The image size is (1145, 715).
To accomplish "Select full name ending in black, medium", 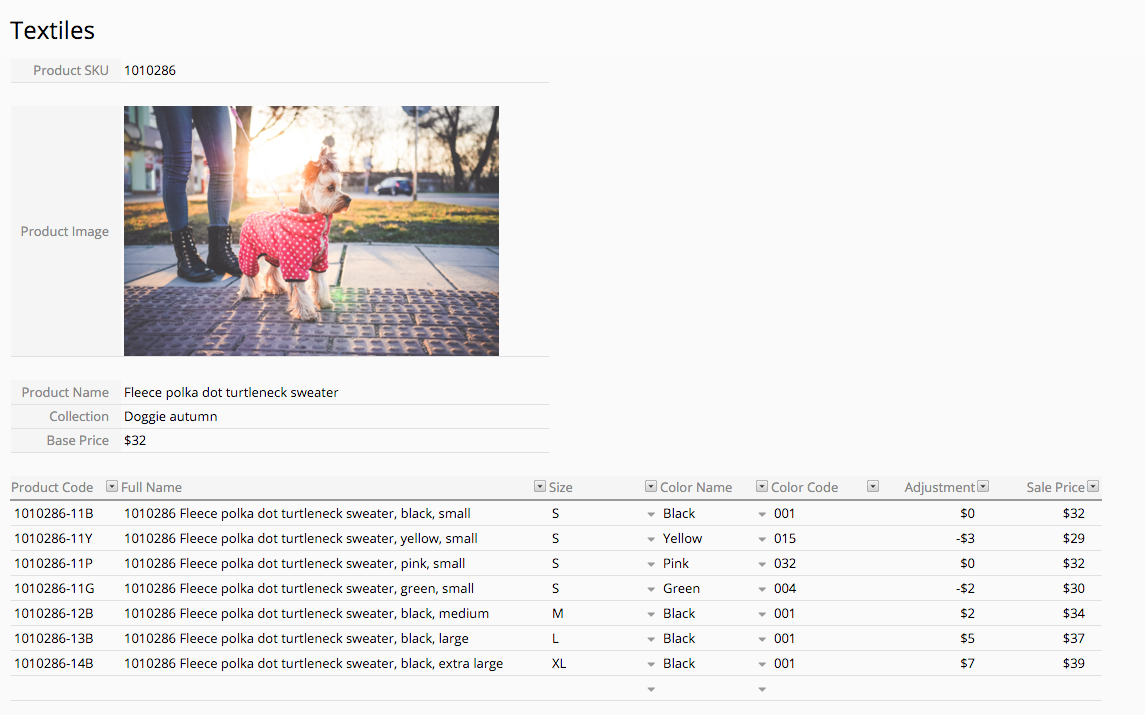I will click(x=307, y=613).
